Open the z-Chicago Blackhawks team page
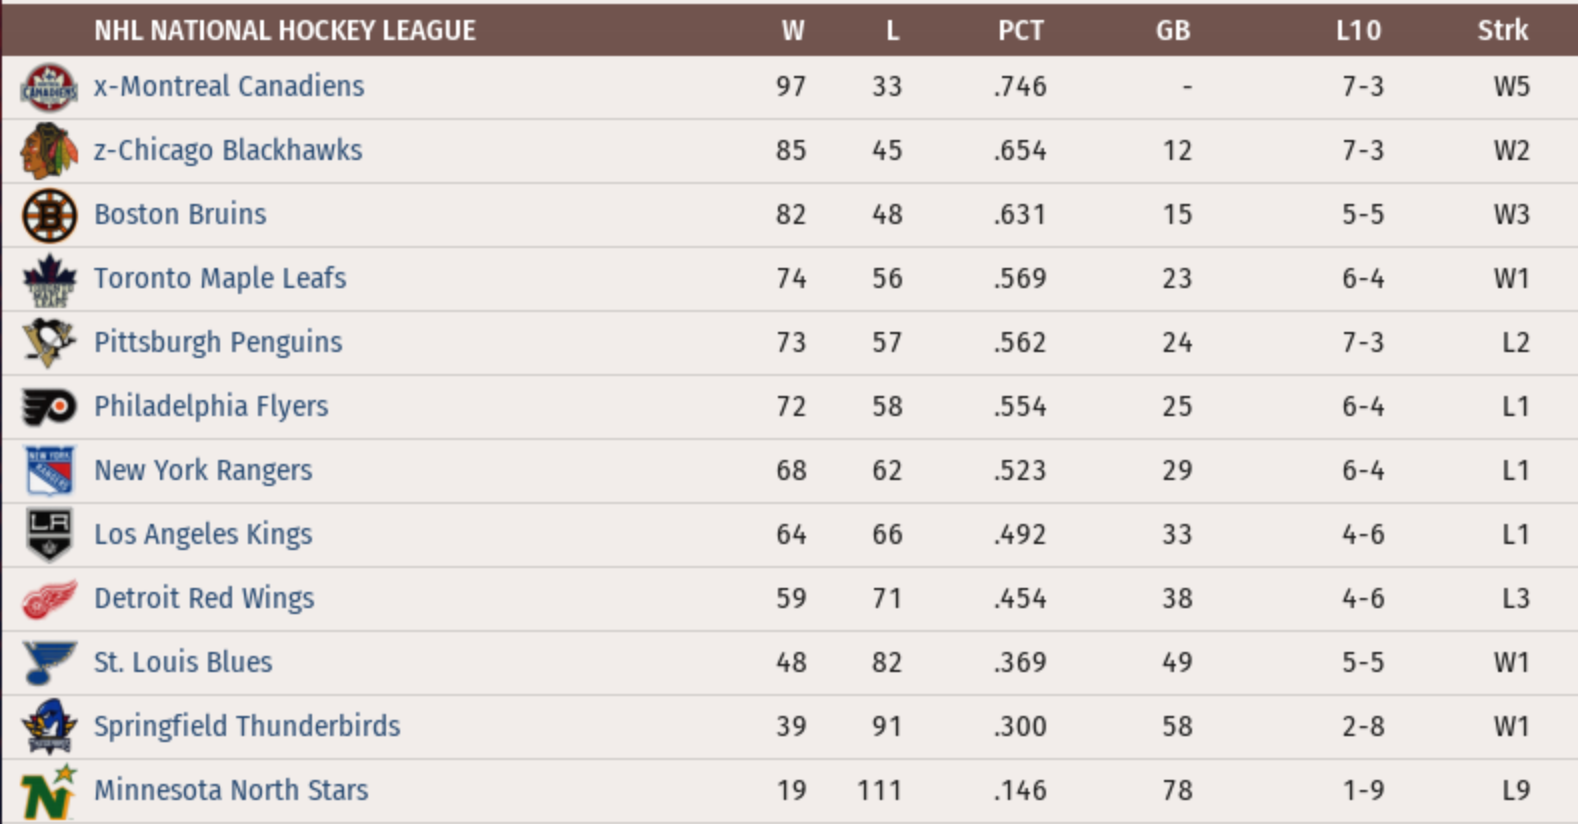 pos(228,151)
